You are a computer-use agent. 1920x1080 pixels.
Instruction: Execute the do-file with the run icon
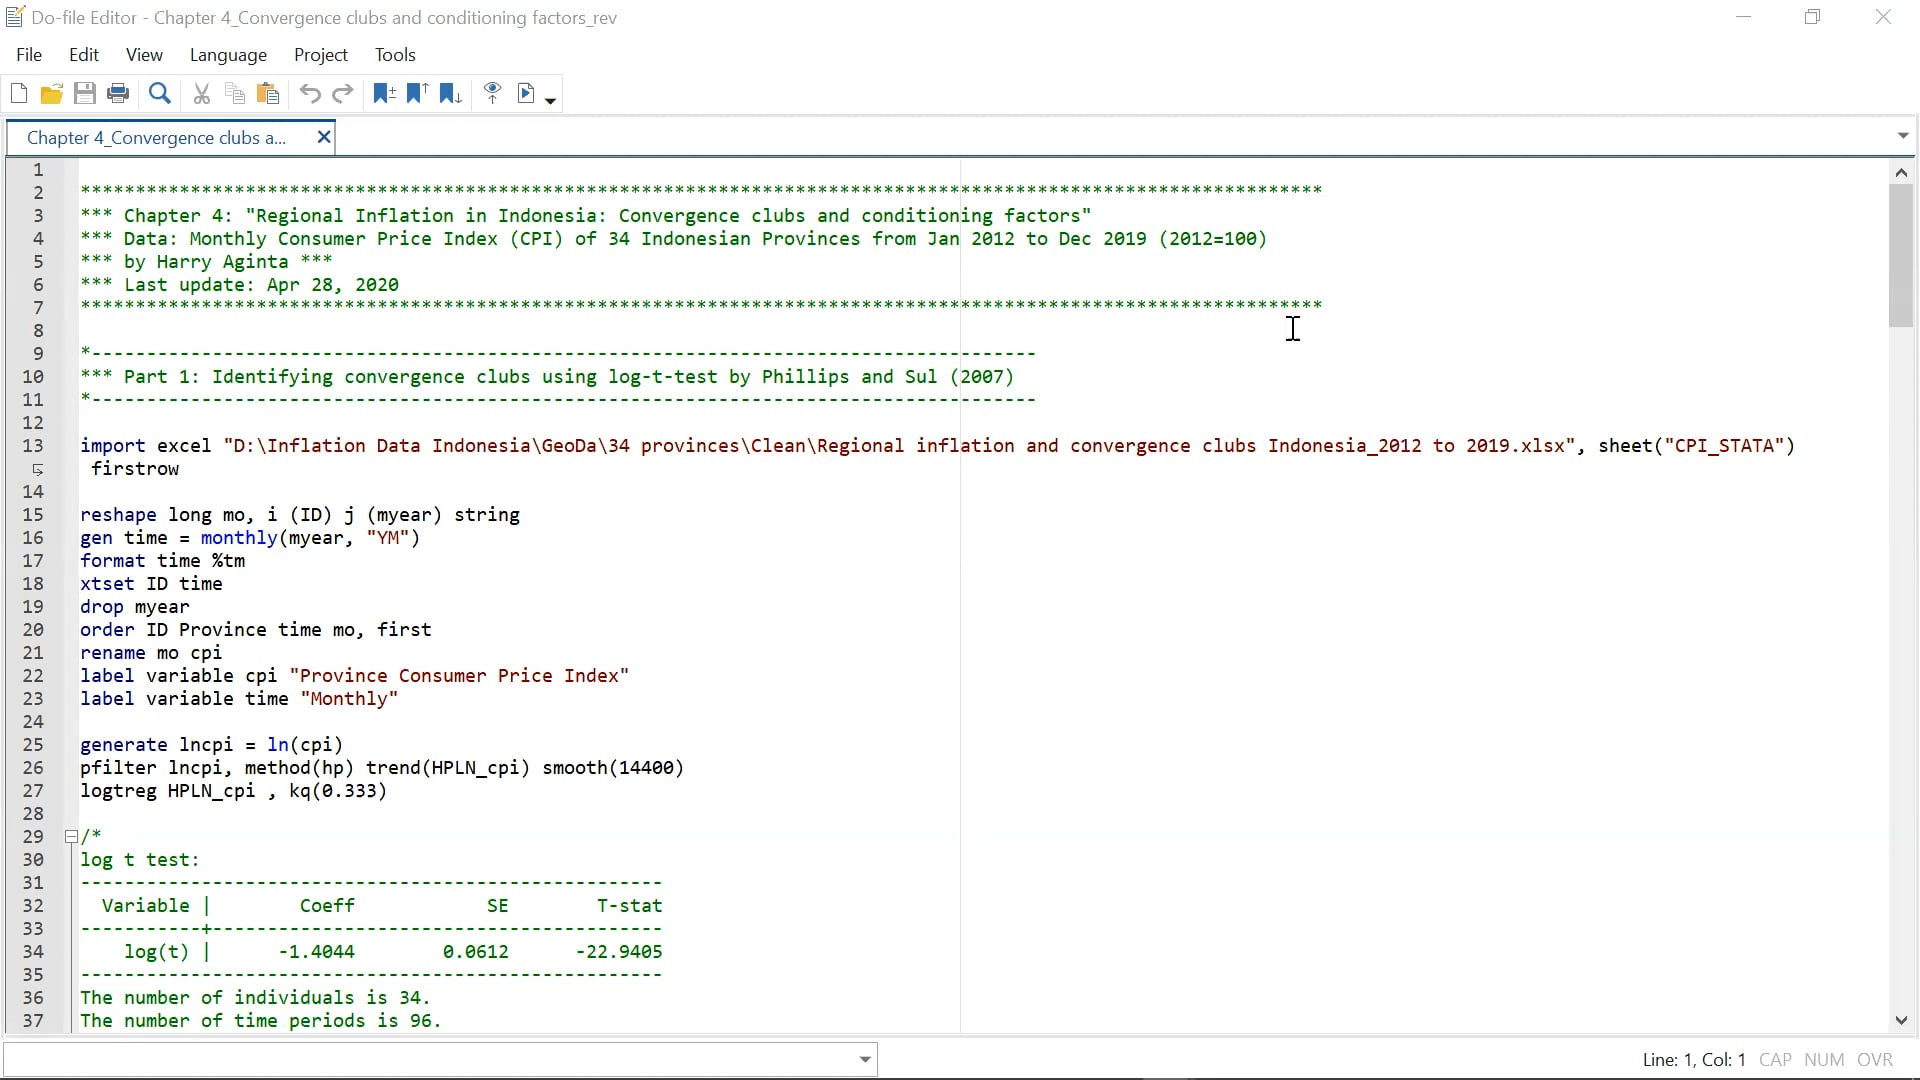tap(526, 94)
